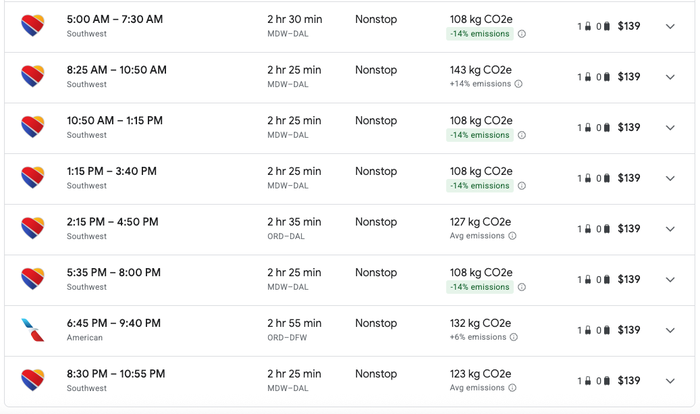Click info icon next to +14% emissions

(518, 84)
